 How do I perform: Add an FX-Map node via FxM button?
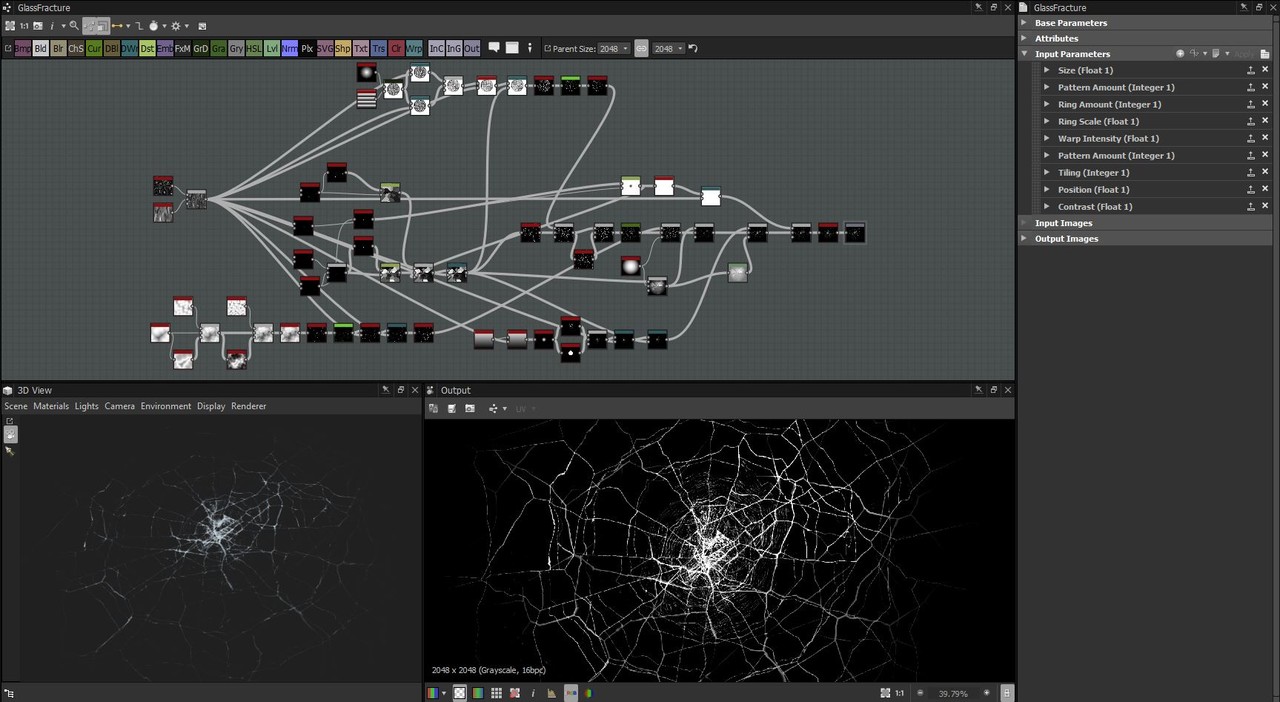[x=183, y=48]
